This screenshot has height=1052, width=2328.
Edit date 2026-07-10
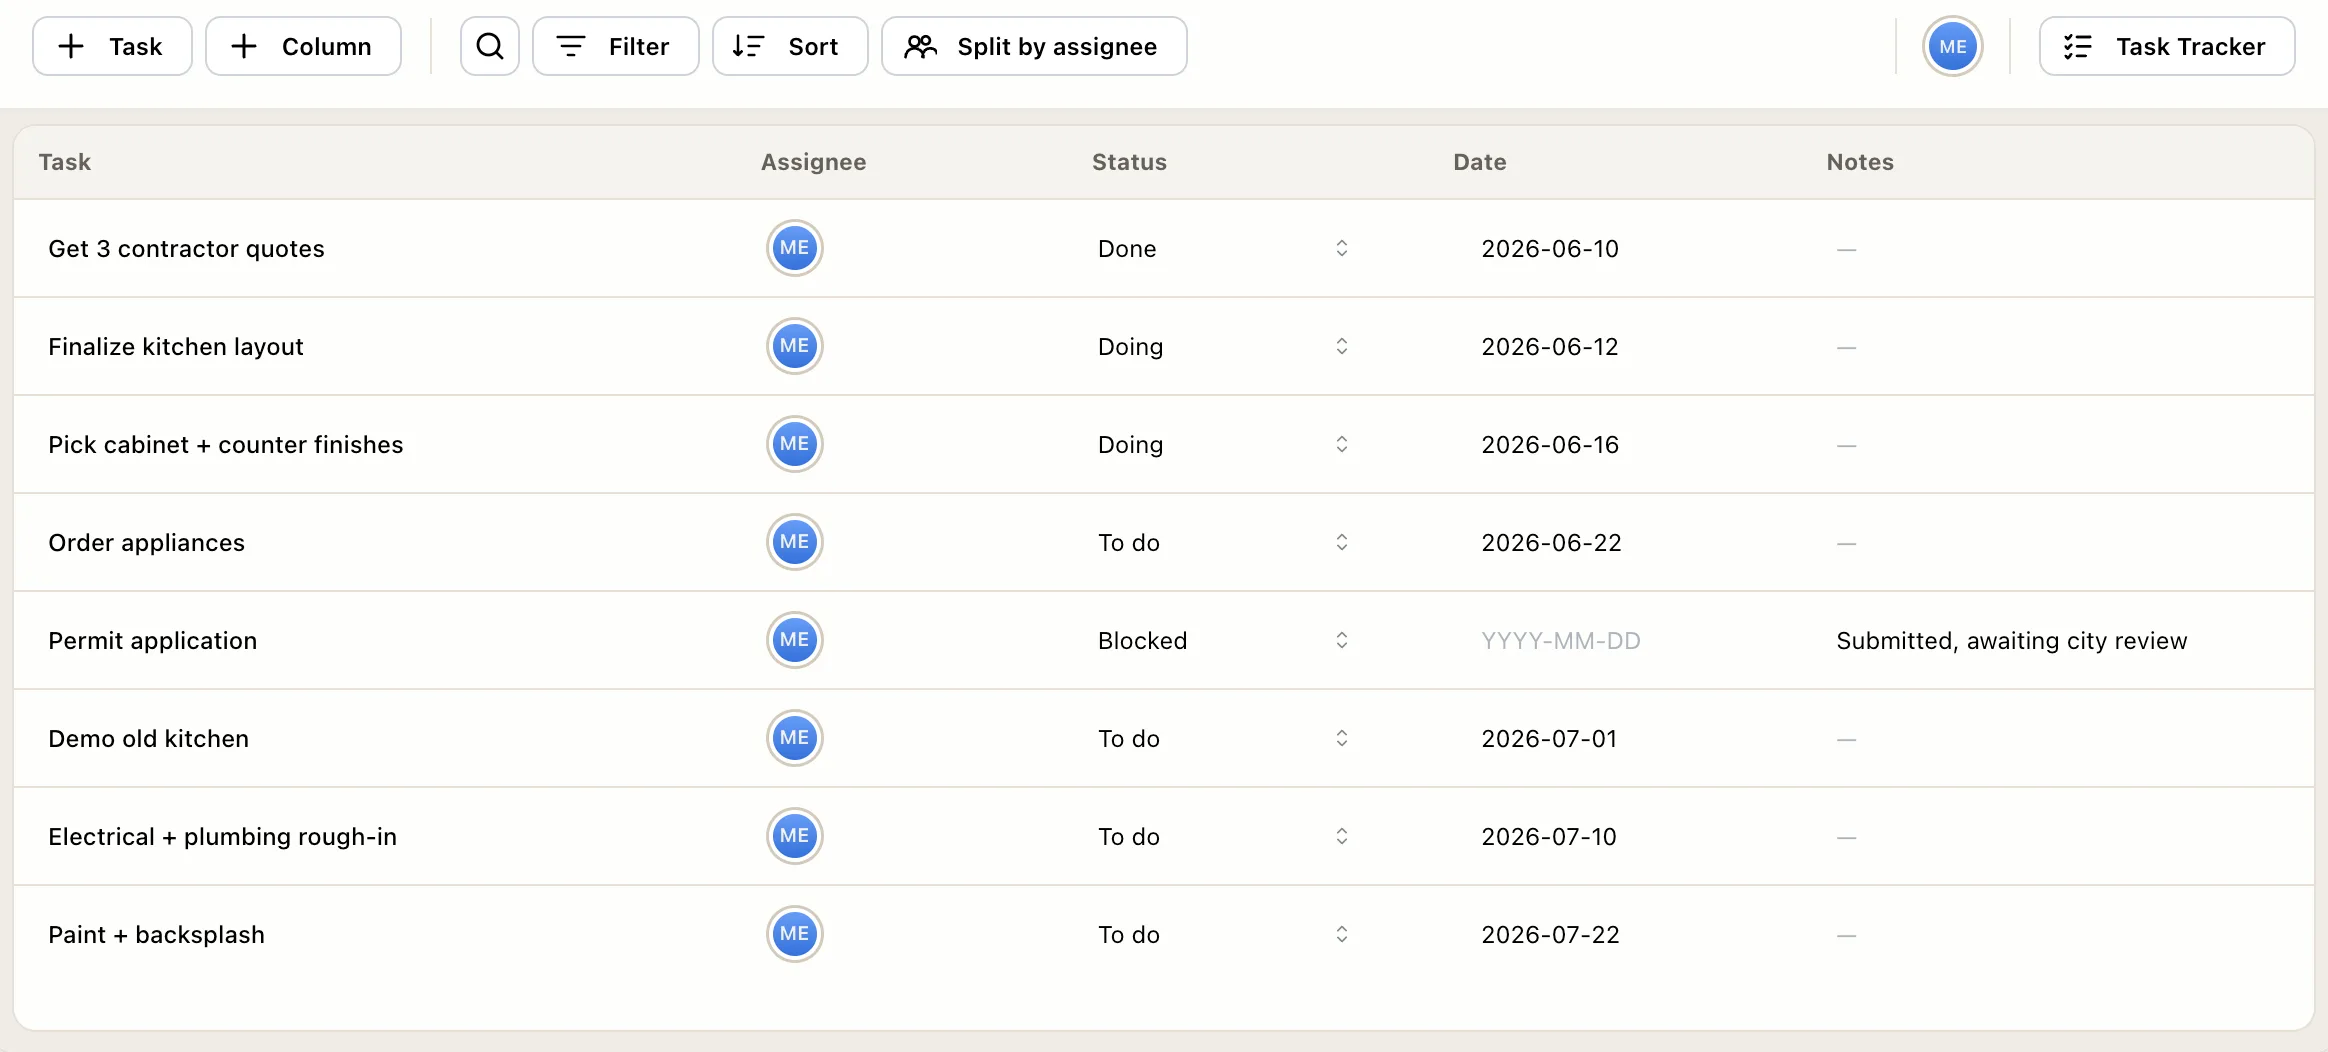click(x=1549, y=836)
